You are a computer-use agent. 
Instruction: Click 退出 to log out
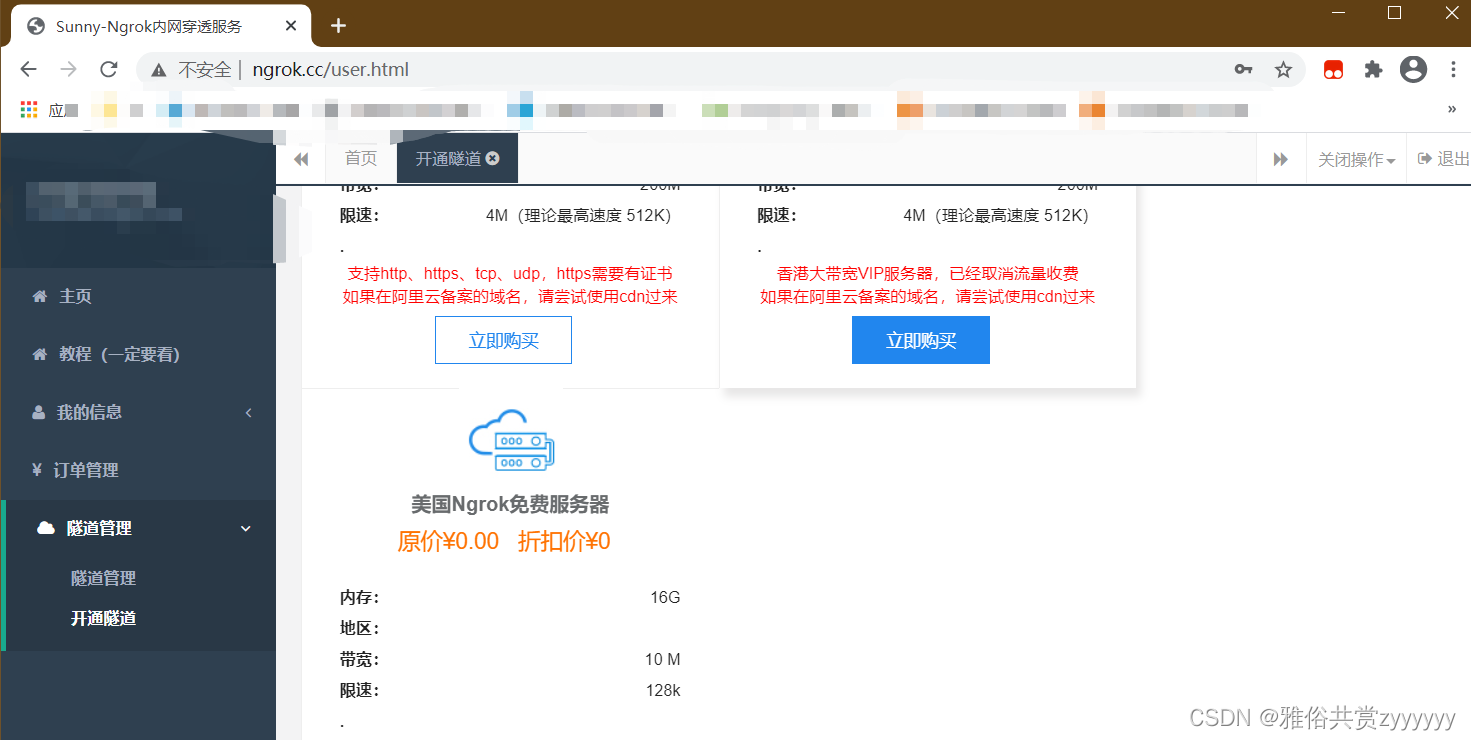click(1443, 159)
